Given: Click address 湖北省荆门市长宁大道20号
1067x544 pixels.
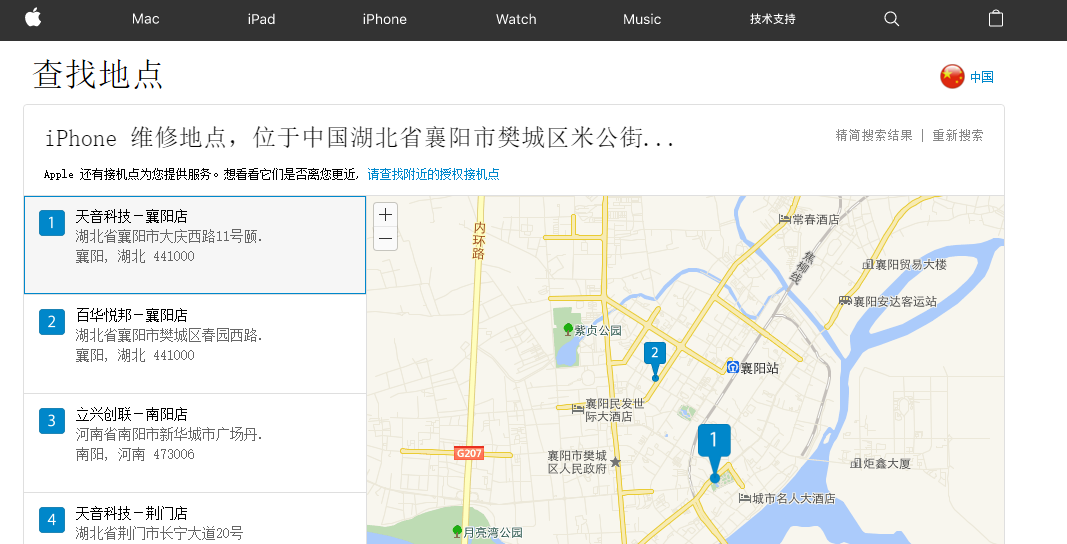Looking at the screenshot, I should pyautogui.click(x=159, y=533).
